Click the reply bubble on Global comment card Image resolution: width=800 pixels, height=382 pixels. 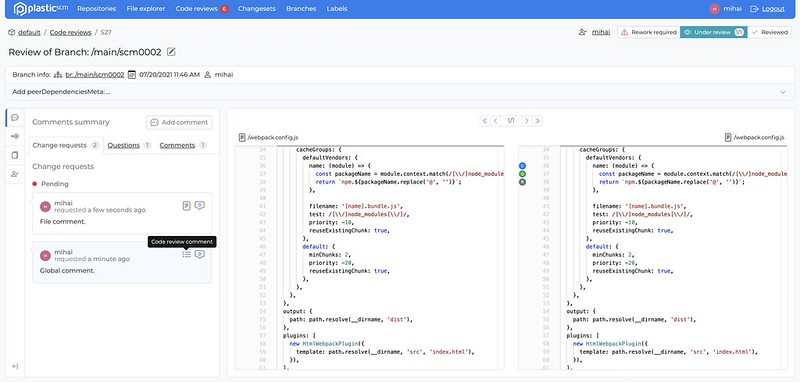200,254
